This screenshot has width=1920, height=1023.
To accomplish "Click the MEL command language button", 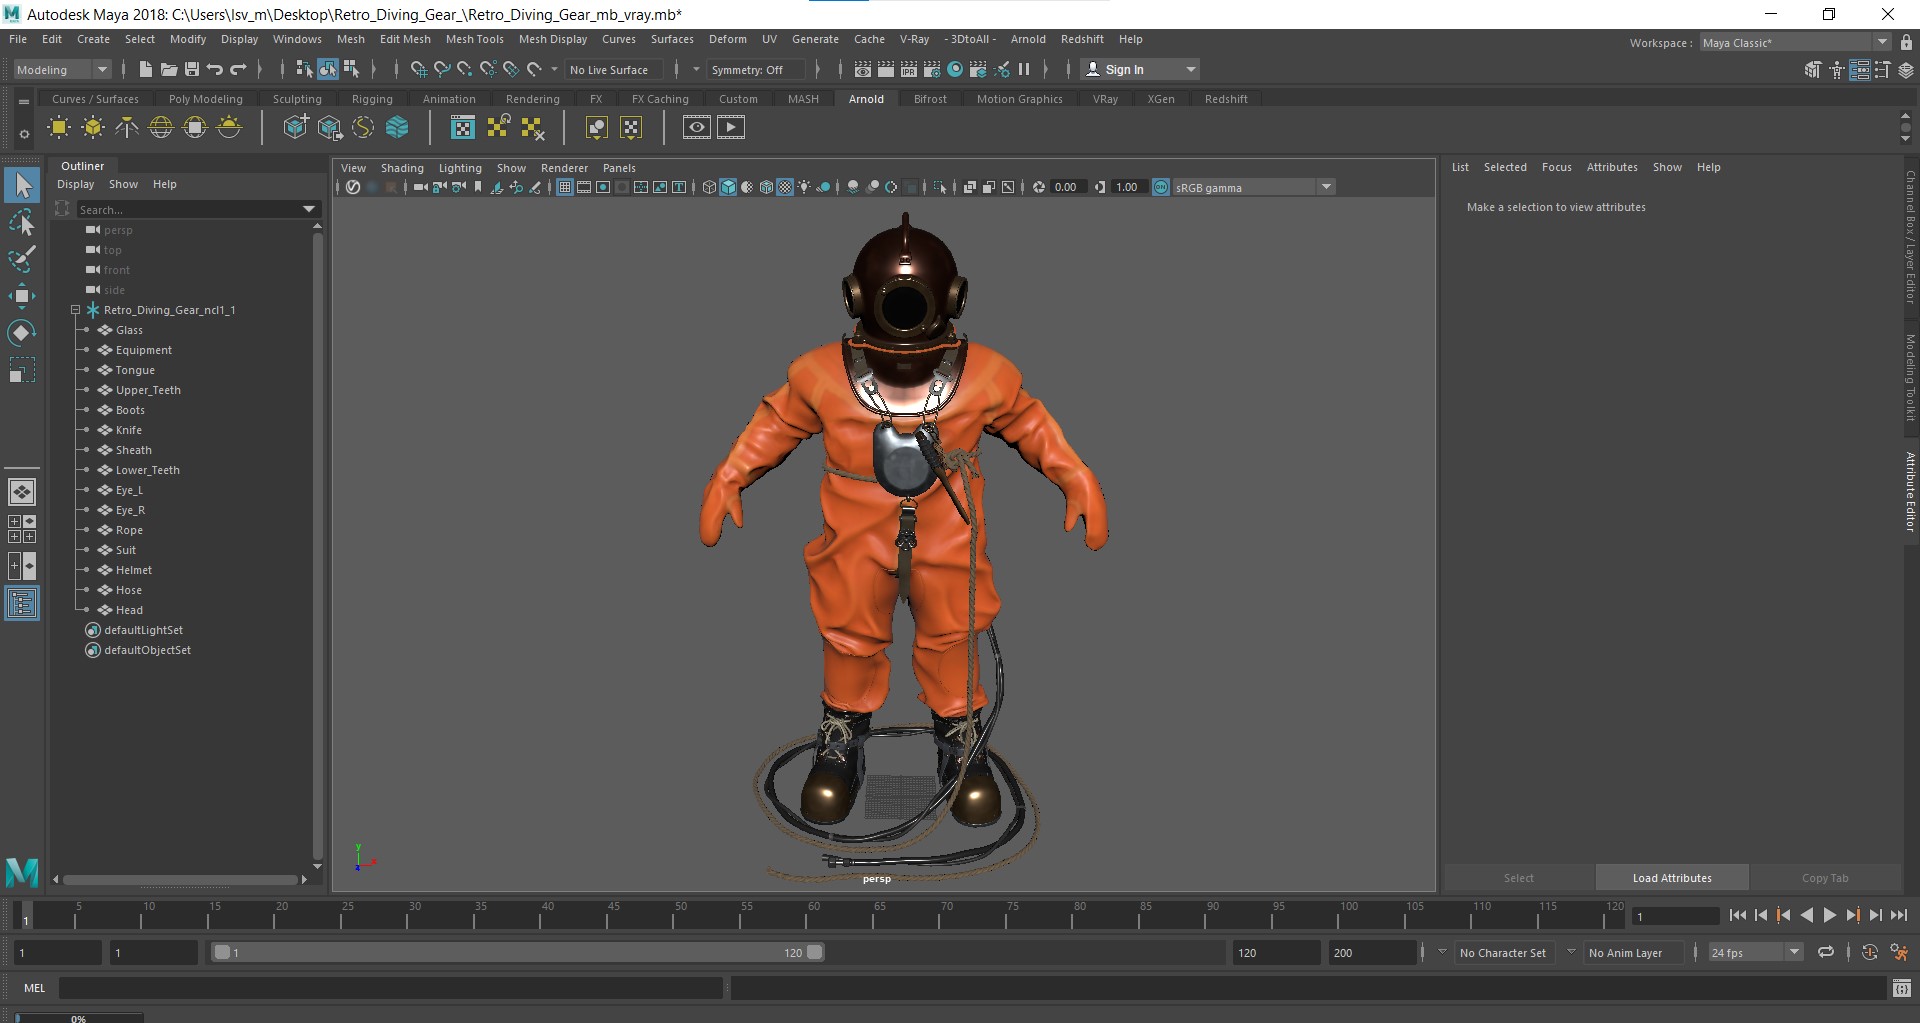I will (34, 988).
